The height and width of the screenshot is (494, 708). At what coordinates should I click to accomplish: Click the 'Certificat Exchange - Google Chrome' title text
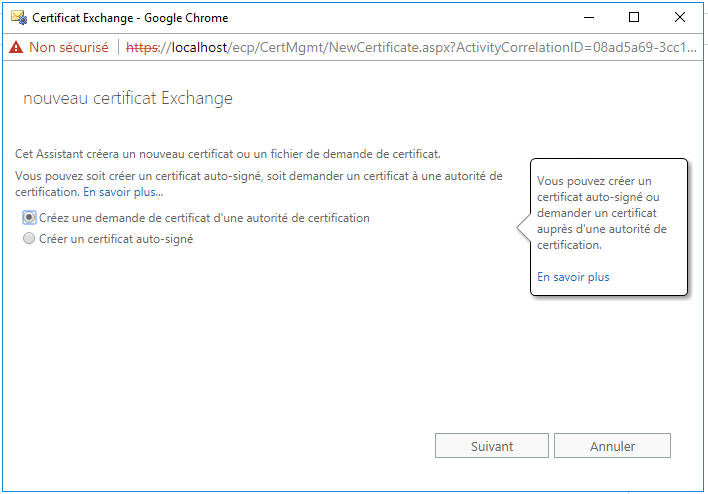point(130,18)
